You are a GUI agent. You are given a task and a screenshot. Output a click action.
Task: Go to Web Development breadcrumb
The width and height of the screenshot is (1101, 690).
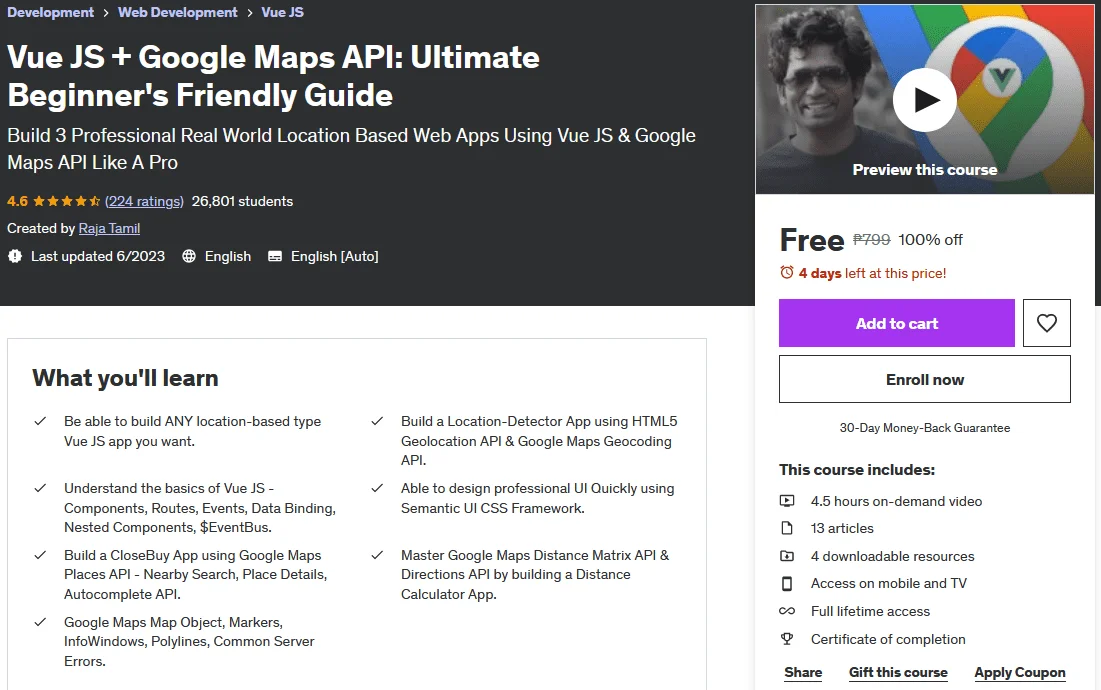tap(178, 12)
